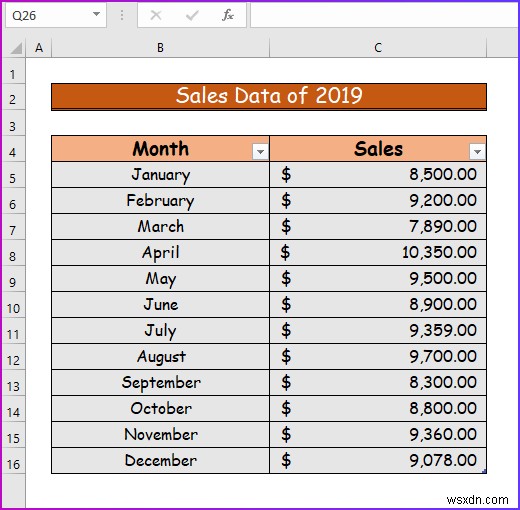The width and height of the screenshot is (520, 510).
Task: Select the 'August' cell
Action: (x=160, y=357)
